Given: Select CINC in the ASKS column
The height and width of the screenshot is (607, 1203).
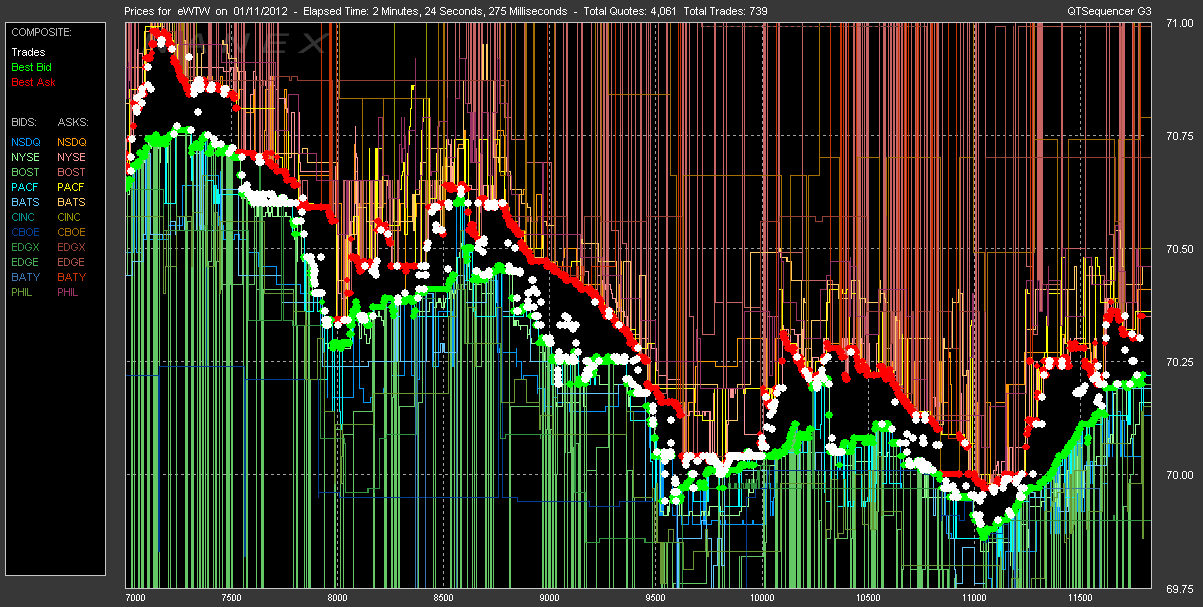Looking at the screenshot, I should (71, 217).
